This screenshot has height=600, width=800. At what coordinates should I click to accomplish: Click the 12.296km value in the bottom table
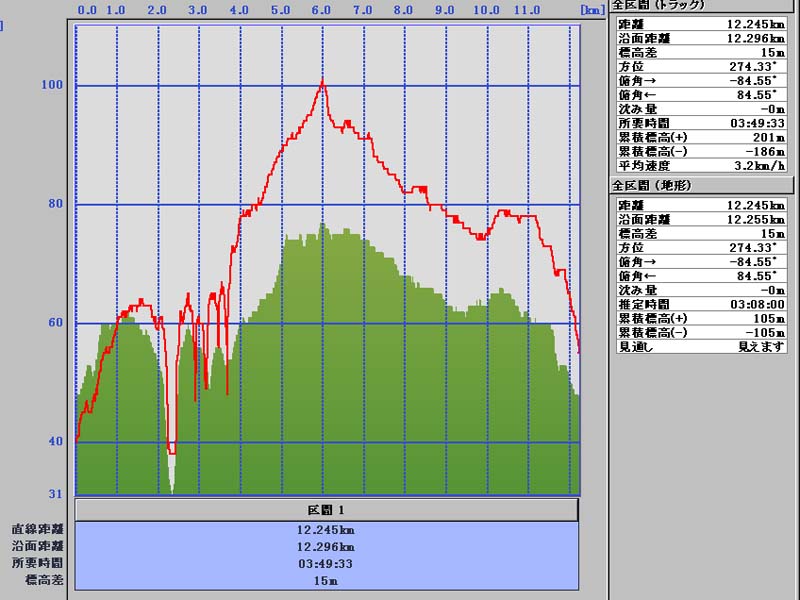coord(326,547)
